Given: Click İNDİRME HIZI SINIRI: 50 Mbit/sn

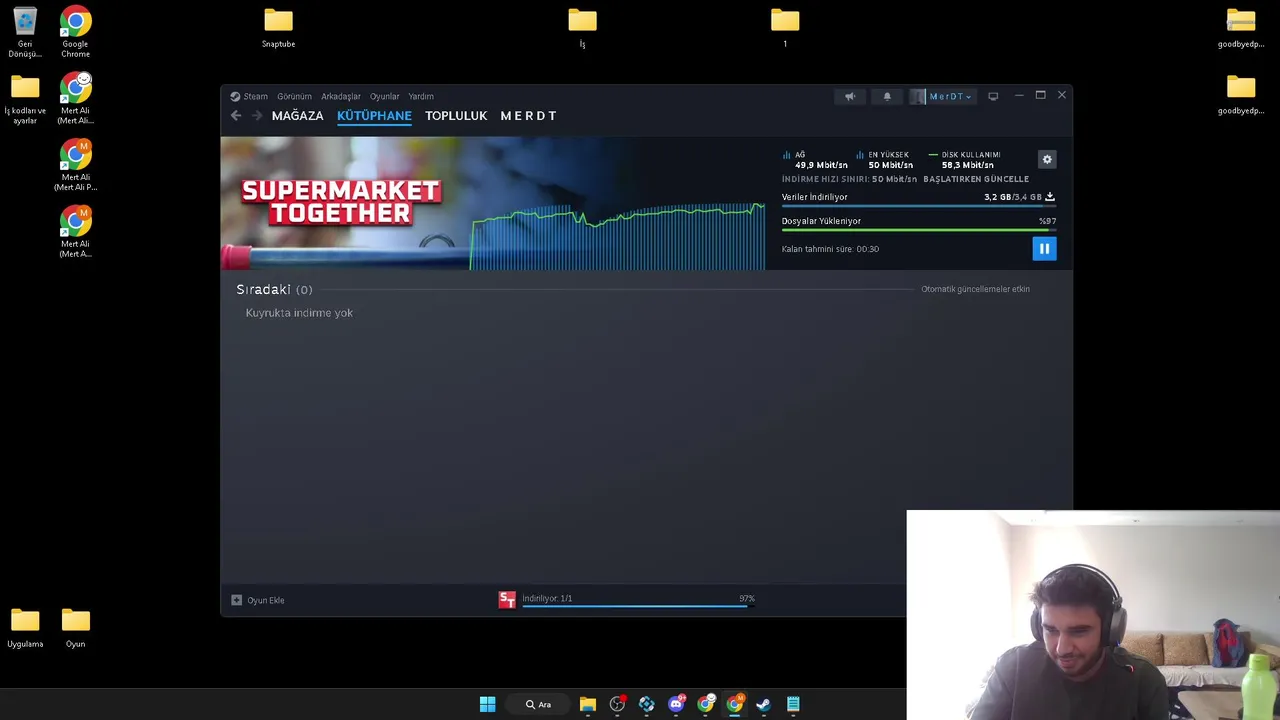Looking at the screenshot, I should tap(849, 179).
